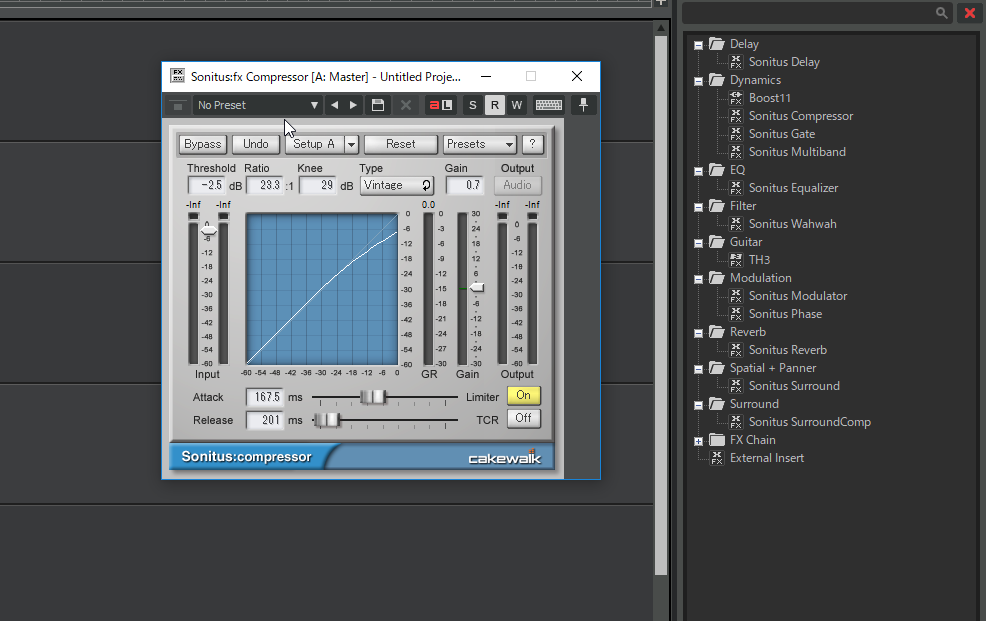Viewport: 986px width, 621px height.
Task: Select Sonitus Reverb plugin
Action: tap(787, 350)
